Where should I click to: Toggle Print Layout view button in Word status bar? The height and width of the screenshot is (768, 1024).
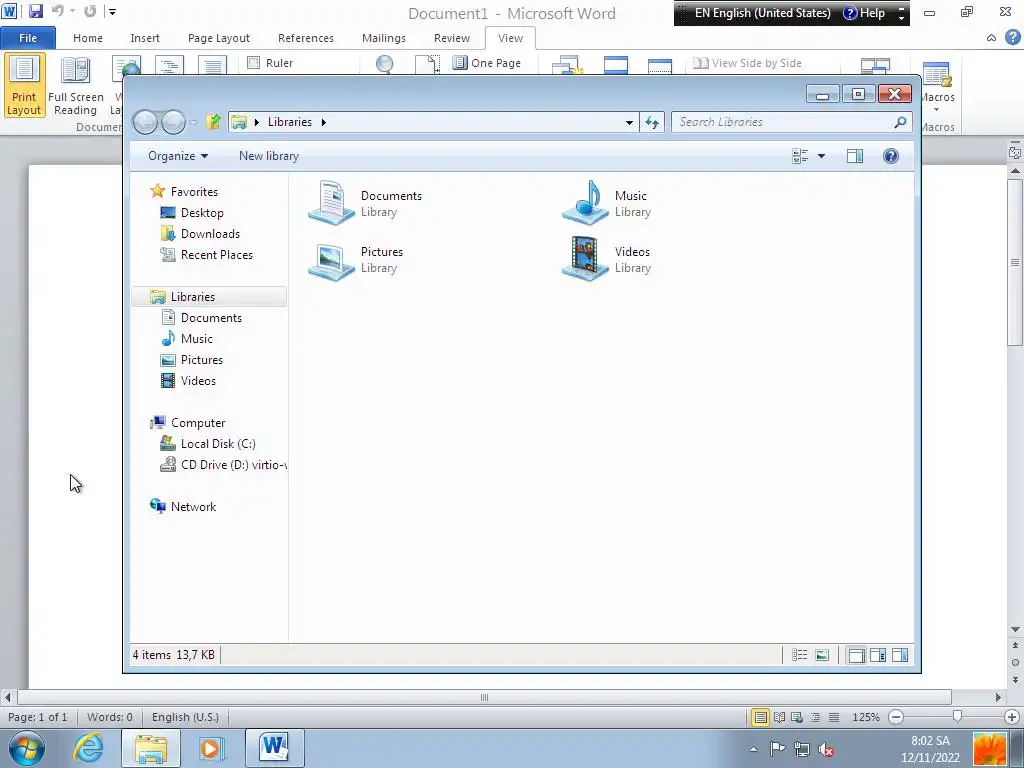[x=760, y=717]
